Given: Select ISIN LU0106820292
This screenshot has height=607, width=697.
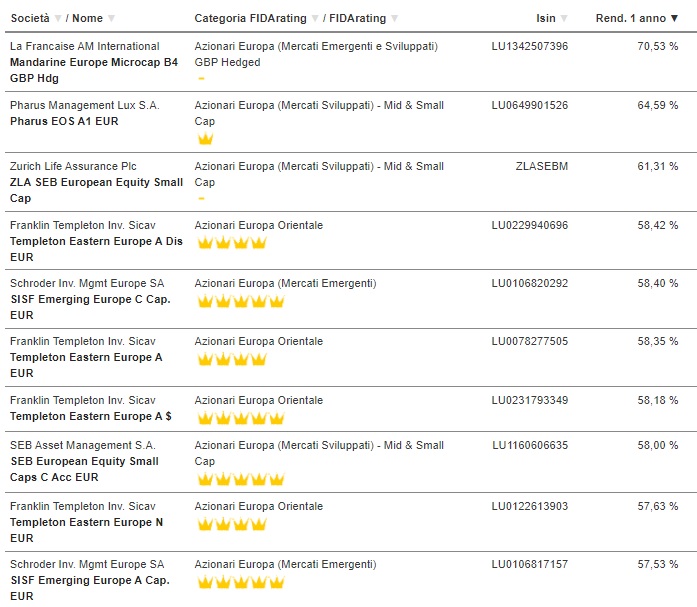Looking at the screenshot, I should (530, 283).
